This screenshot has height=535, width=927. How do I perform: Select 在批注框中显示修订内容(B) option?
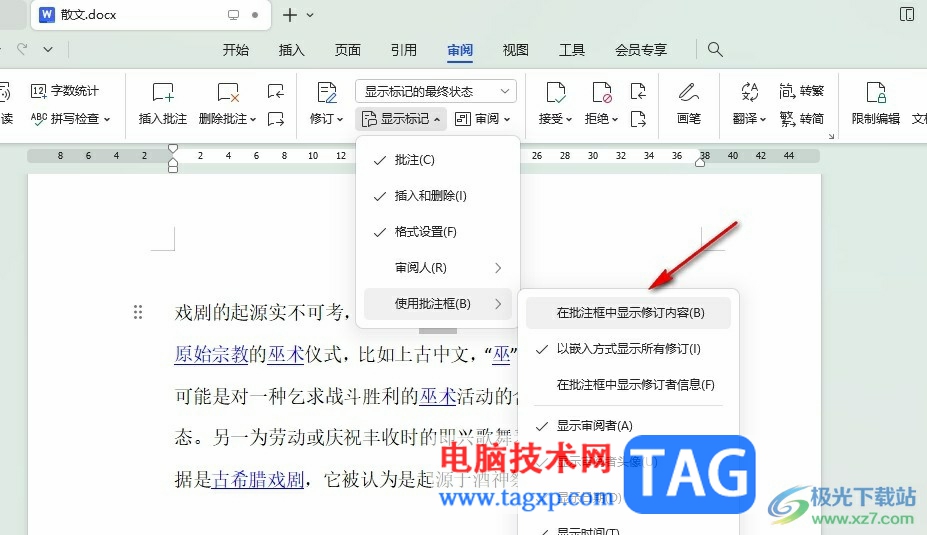tap(628, 313)
